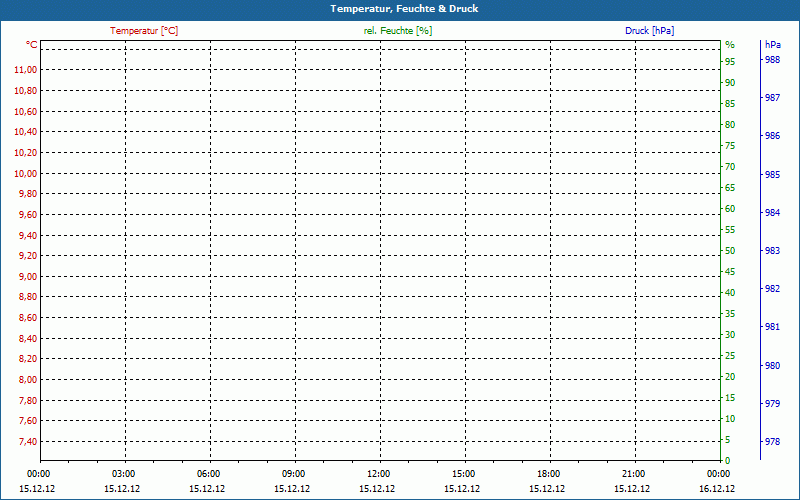Click the 70 humidity axis value
This screenshot has width=800, height=500.
coord(730,167)
